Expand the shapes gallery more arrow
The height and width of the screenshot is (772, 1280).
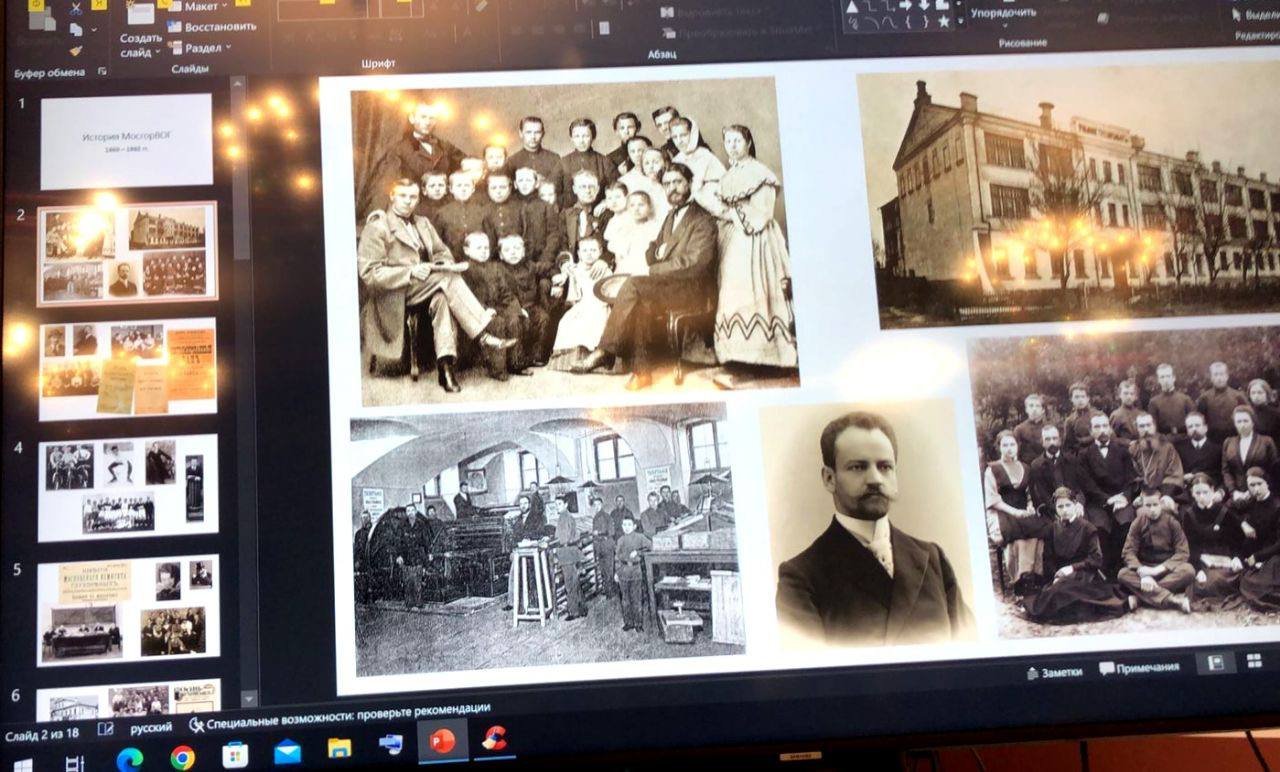coord(960,21)
